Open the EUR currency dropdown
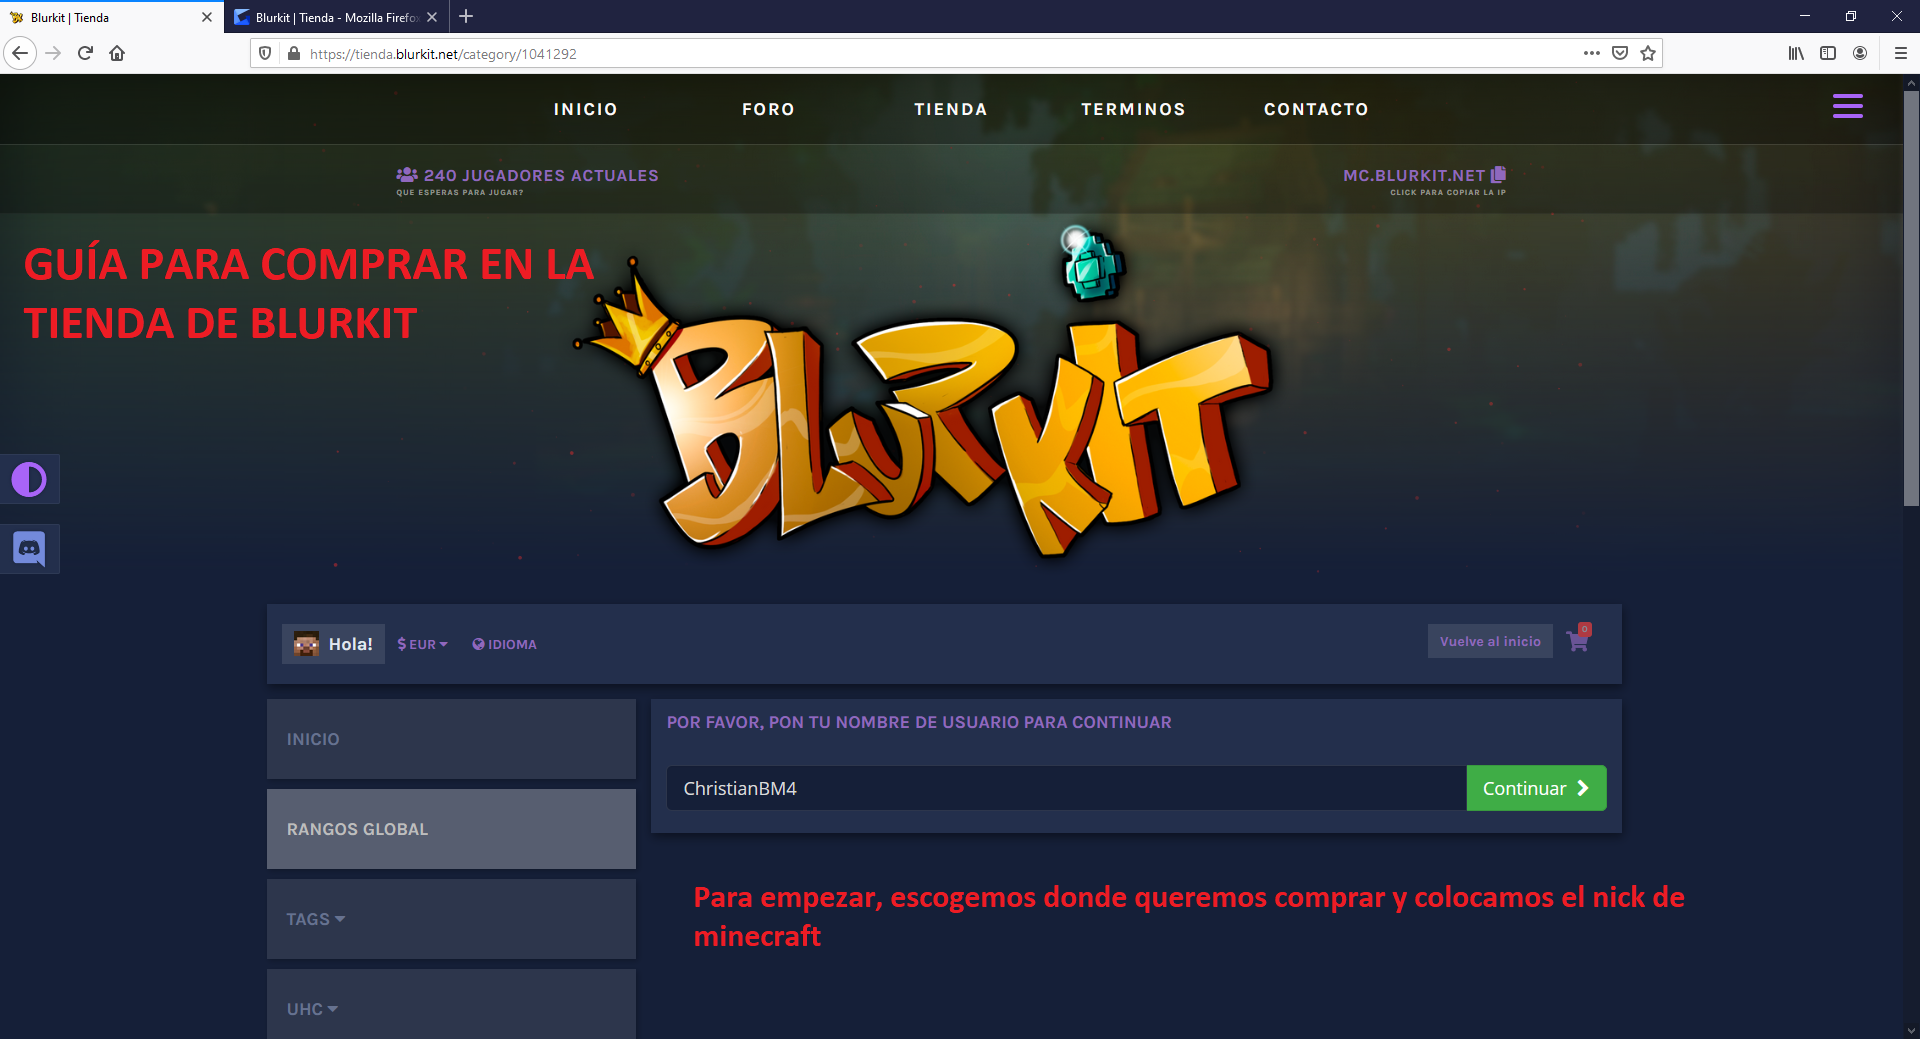The height and width of the screenshot is (1039, 1920). click(422, 644)
